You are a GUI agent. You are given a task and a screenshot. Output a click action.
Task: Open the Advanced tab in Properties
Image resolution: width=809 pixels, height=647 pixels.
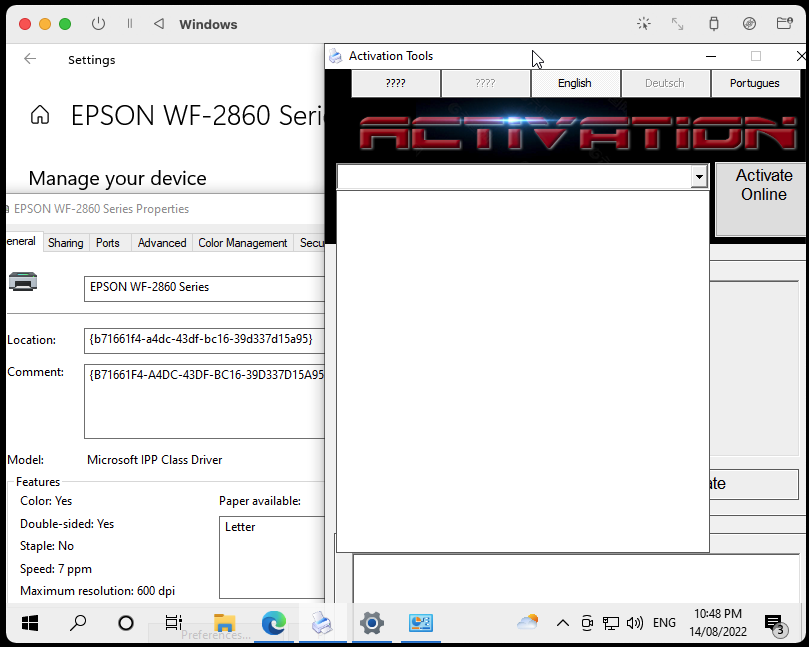(162, 242)
